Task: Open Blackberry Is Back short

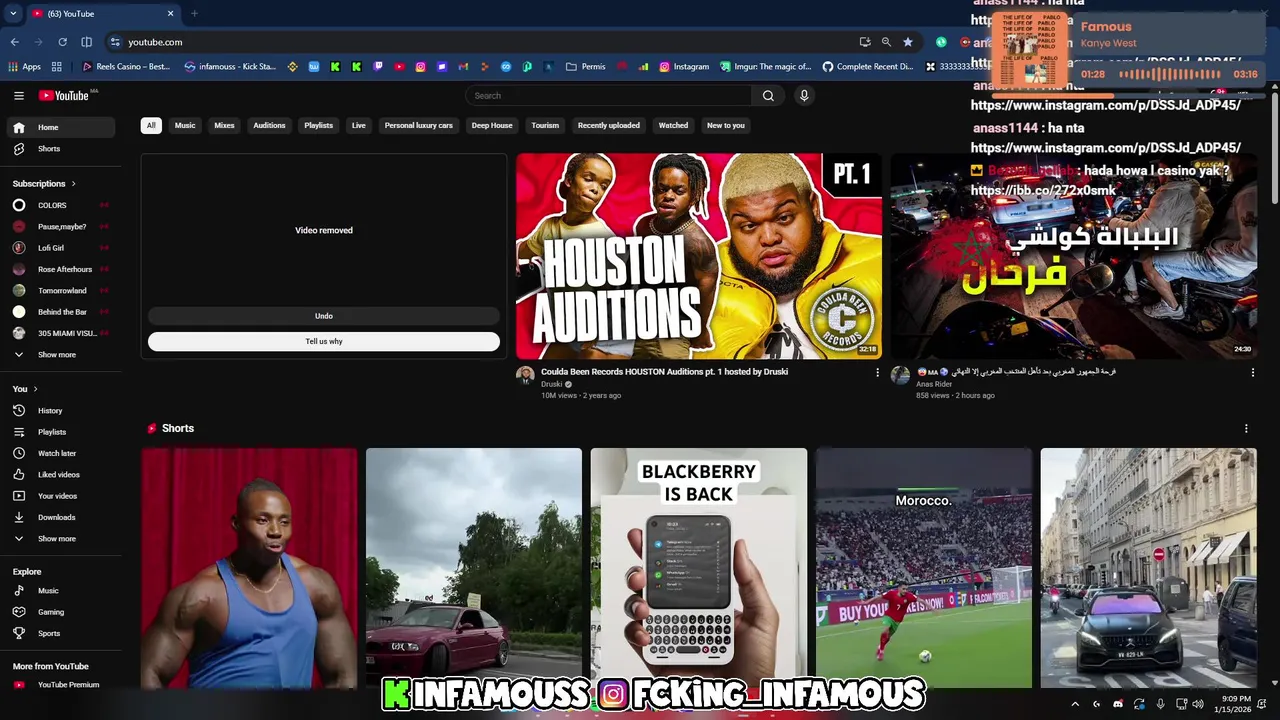Action: 699,568
